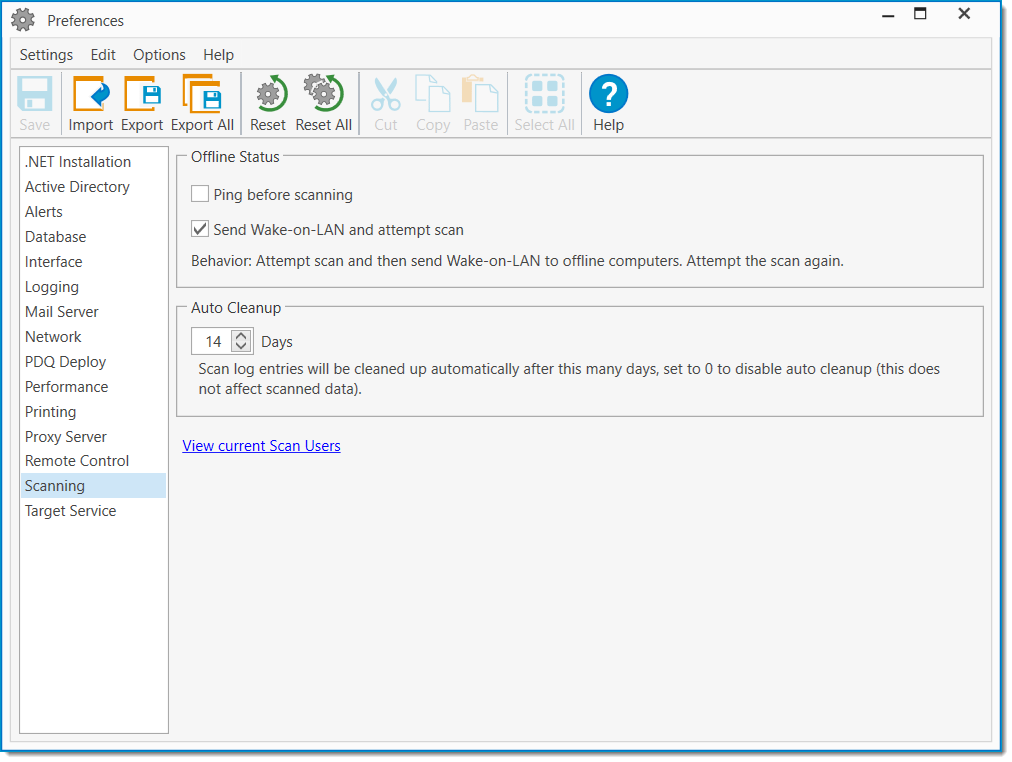This screenshot has width=1012, height=762.
Task: Click the Cut scissors icon
Action: [386, 94]
